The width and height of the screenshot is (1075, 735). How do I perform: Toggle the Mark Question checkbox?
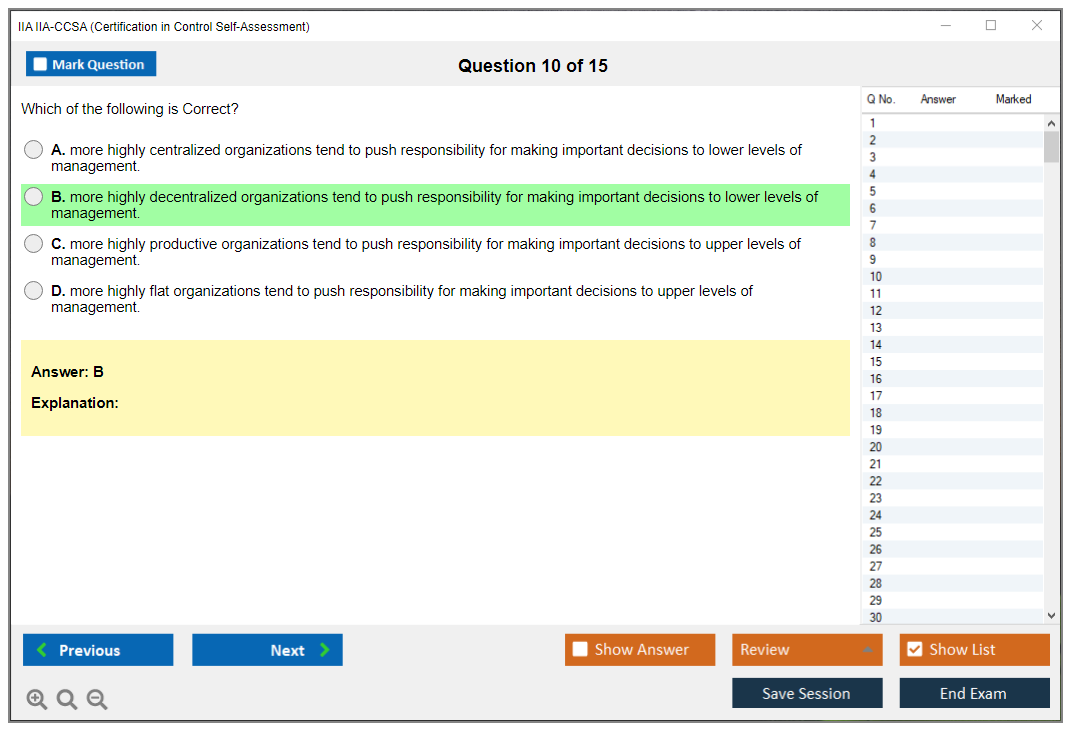(x=41, y=65)
